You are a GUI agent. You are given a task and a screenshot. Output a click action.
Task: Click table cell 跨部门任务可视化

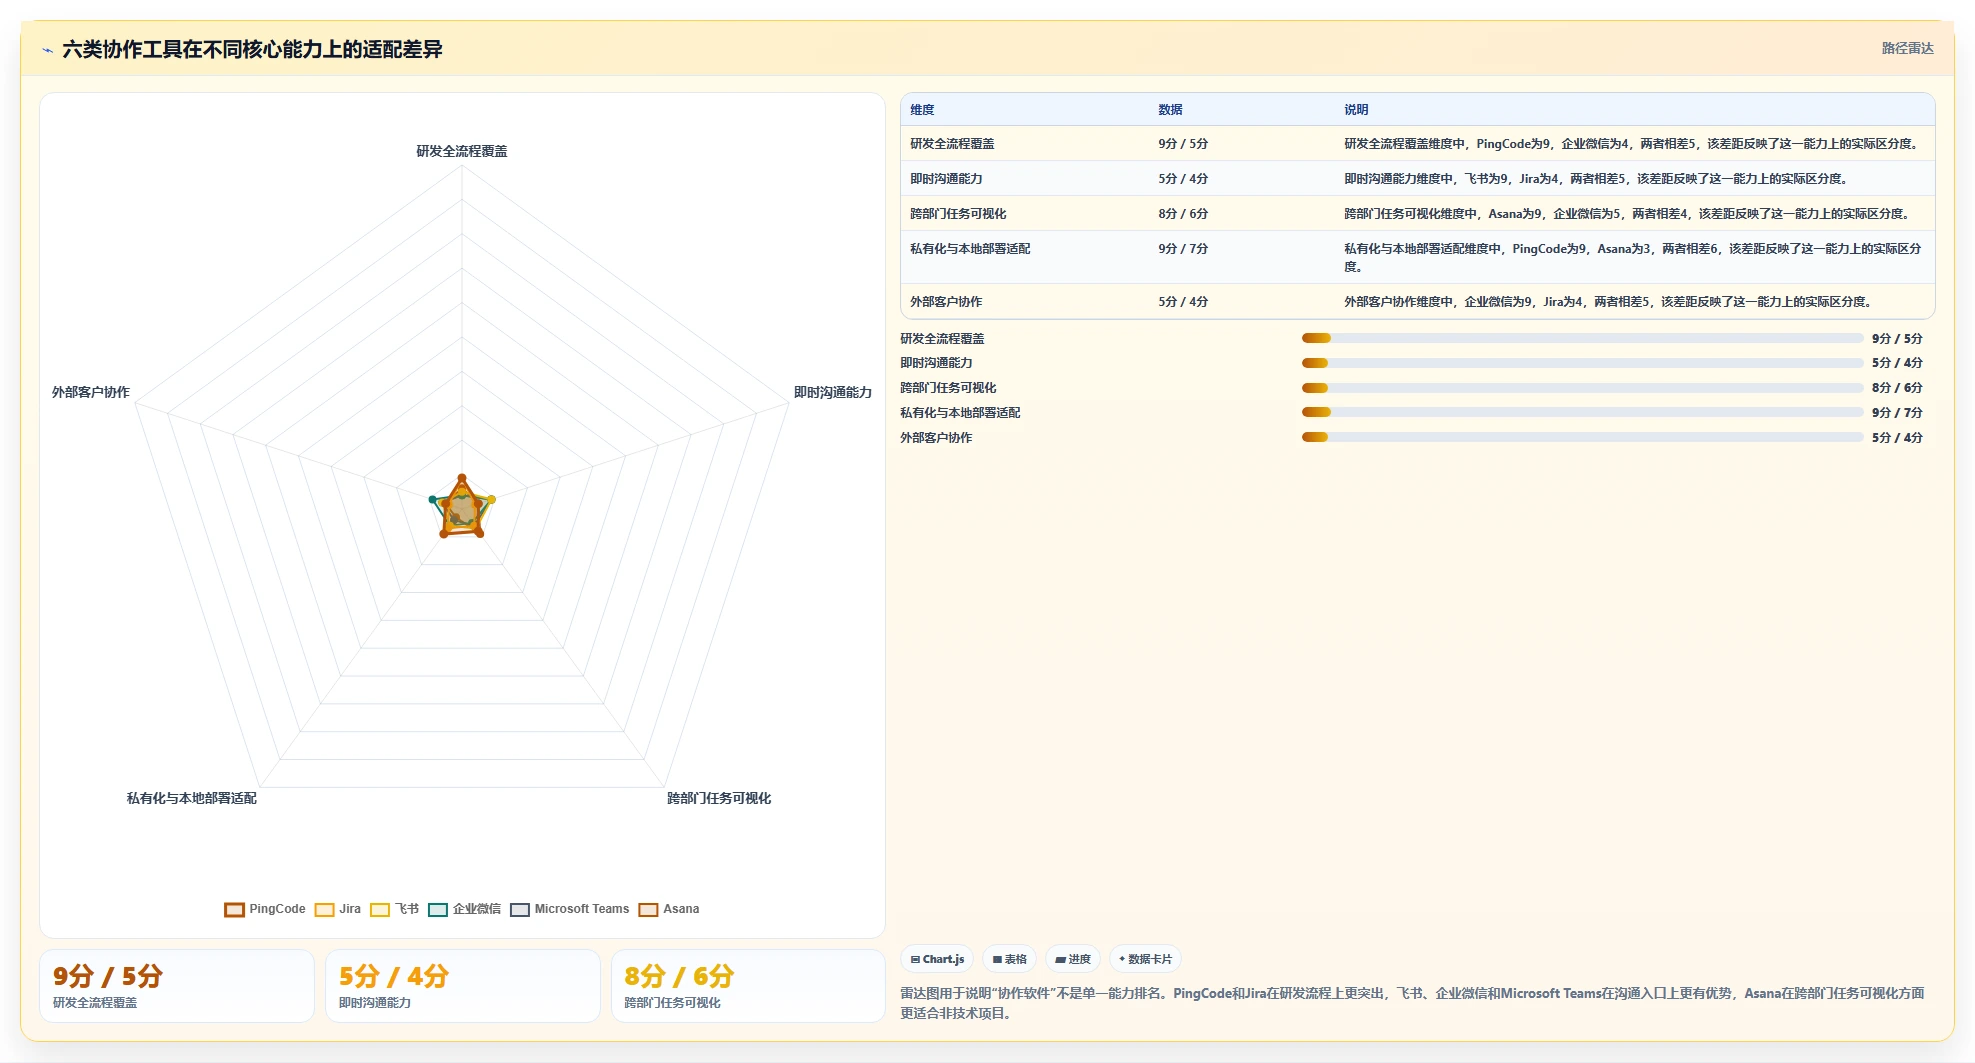coord(958,214)
